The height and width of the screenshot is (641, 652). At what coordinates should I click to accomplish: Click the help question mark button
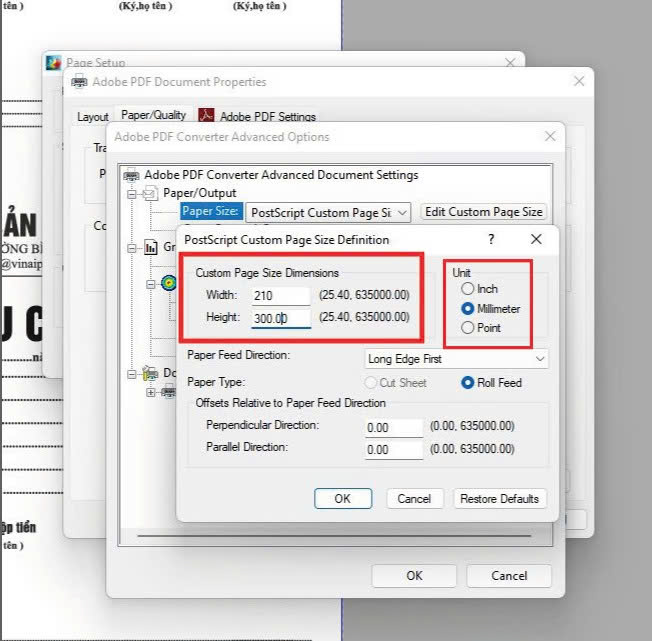click(x=491, y=239)
